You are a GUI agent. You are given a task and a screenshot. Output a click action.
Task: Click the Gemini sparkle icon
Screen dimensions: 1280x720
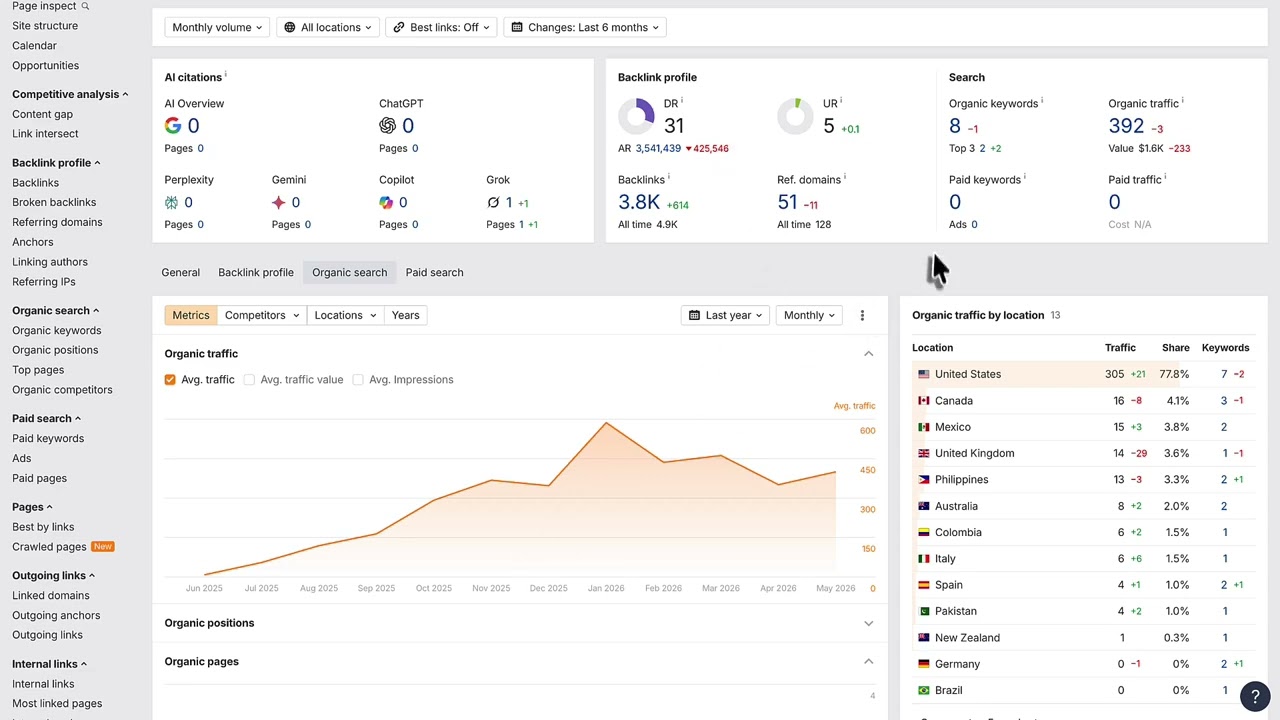pyautogui.click(x=279, y=202)
